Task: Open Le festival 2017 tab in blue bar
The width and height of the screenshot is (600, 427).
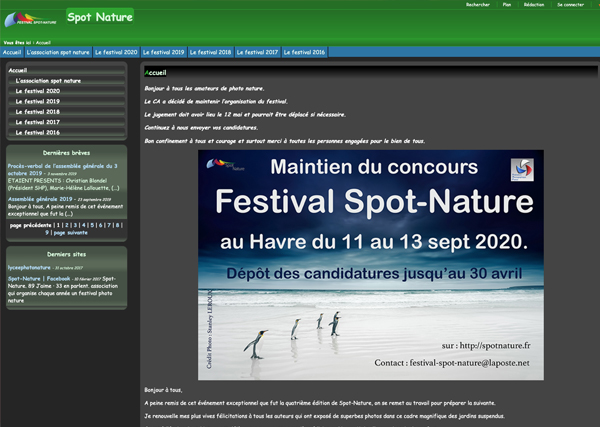Action: click(258, 52)
